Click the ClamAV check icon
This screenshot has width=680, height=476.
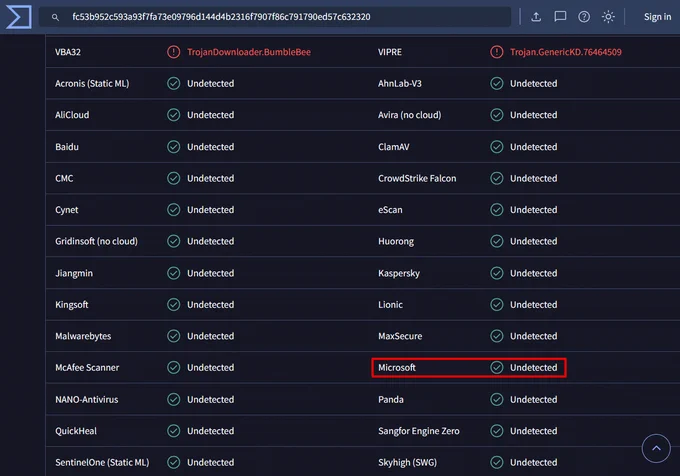click(x=497, y=147)
